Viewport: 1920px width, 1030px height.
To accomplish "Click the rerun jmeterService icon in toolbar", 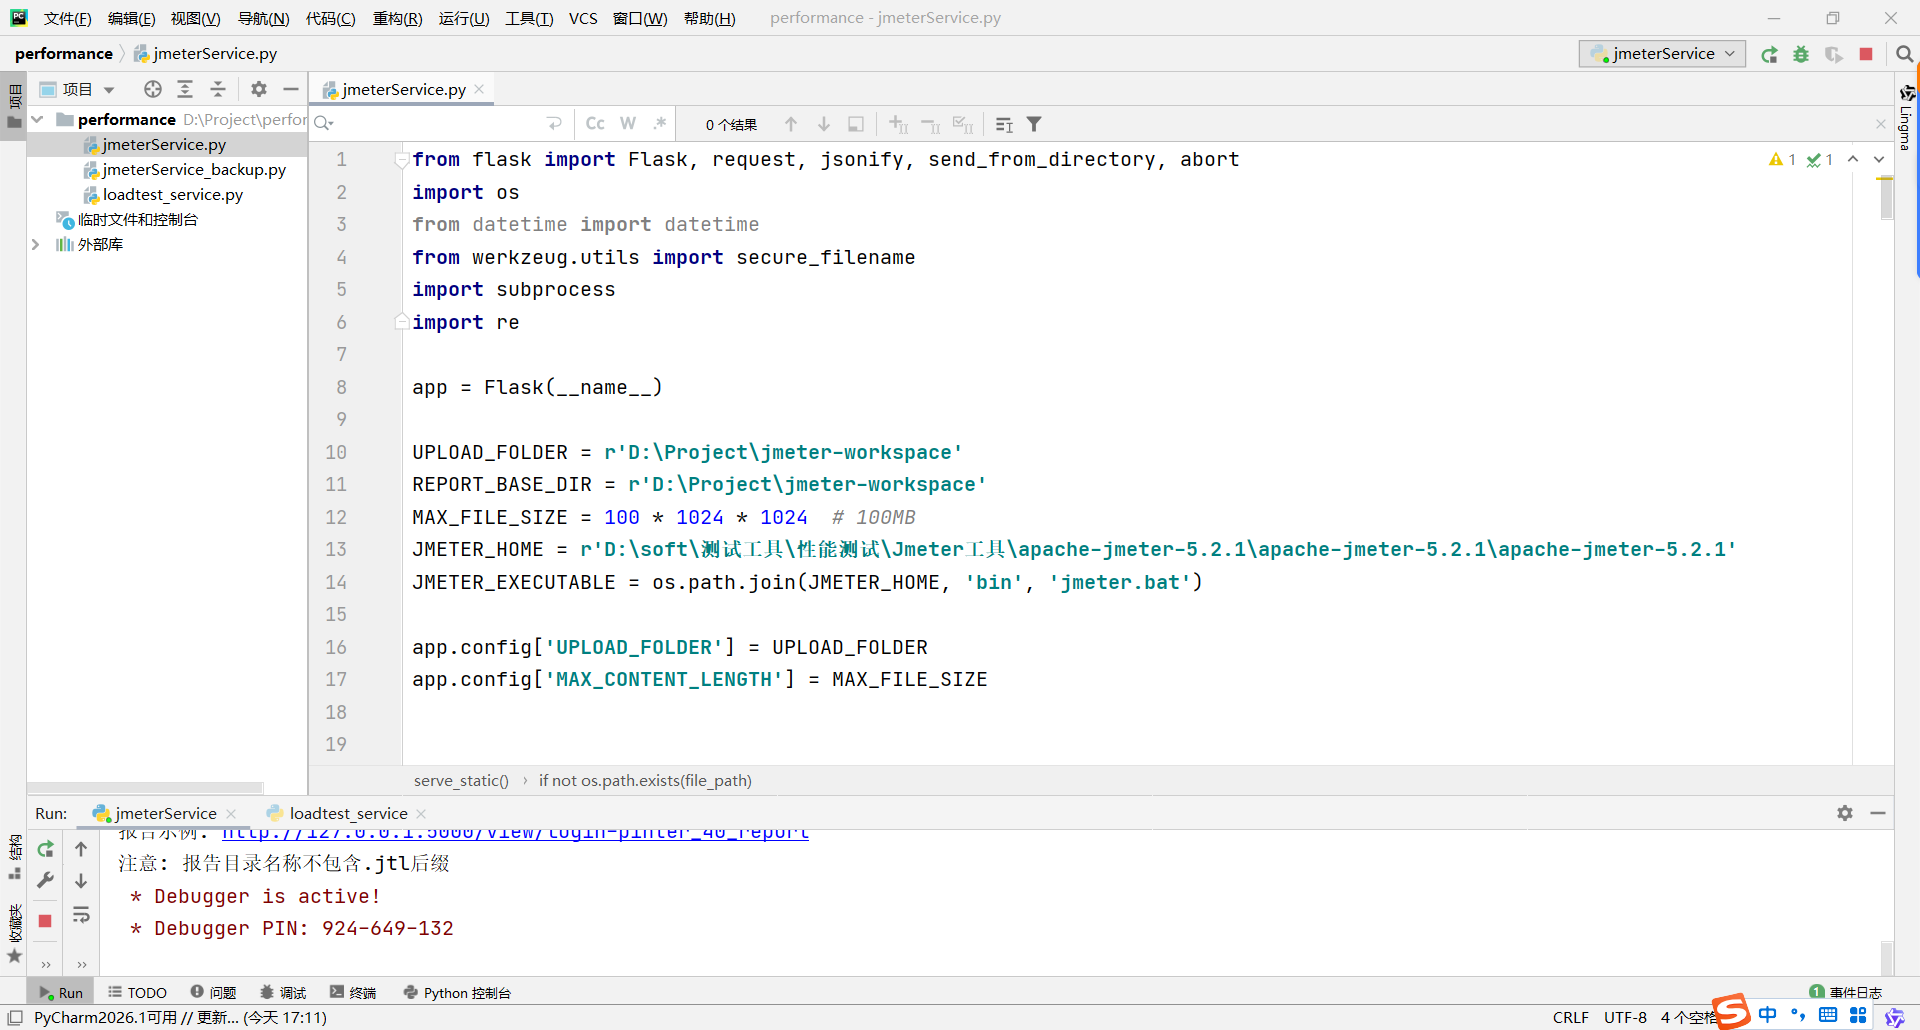I will (x=1769, y=54).
